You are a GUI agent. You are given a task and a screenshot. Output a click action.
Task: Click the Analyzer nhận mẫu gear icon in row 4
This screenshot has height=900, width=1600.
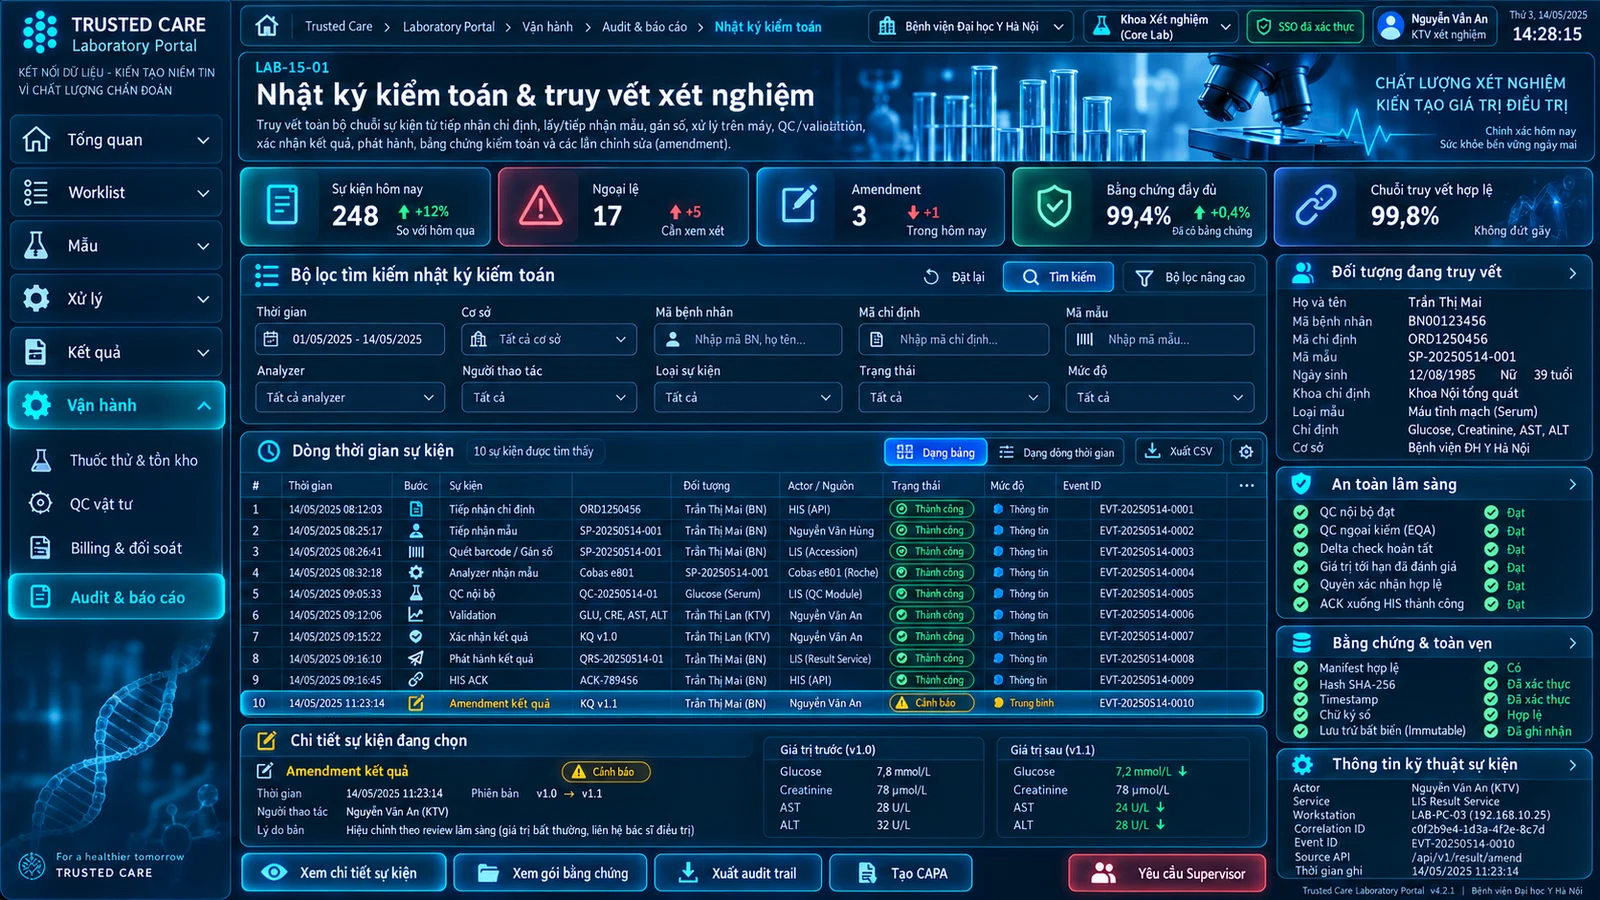[416, 573]
